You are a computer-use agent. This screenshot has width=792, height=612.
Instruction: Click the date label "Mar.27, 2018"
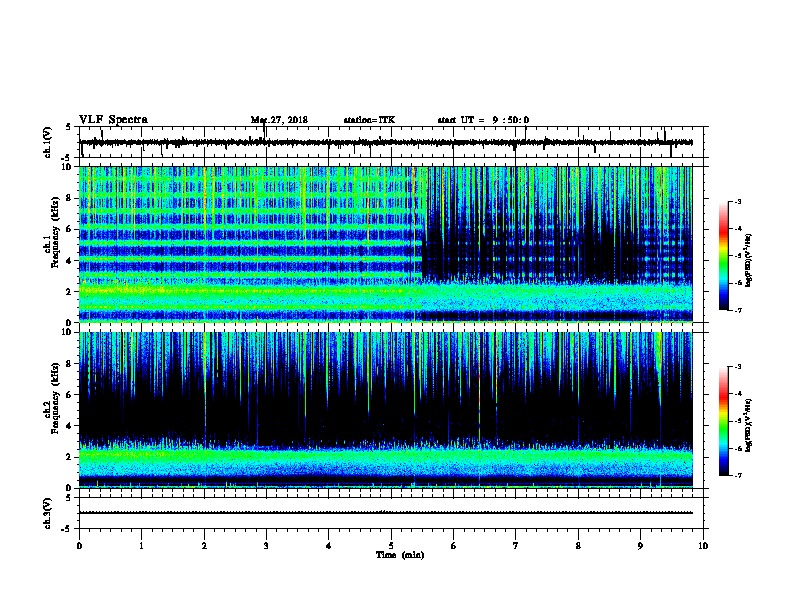[279, 120]
